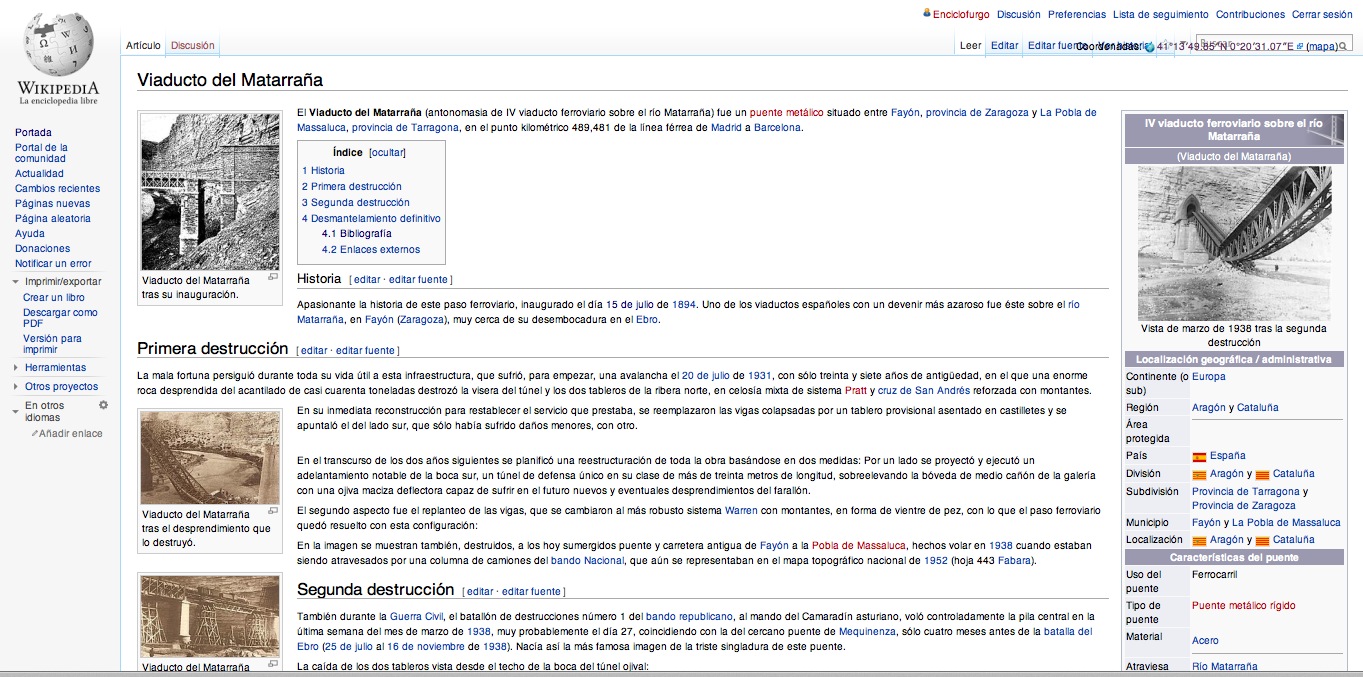Screen dimensions: 1363x677
Task: Jump to 4.1 Bibliografía in Índice
Action: pyautogui.click(x=357, y=233)
